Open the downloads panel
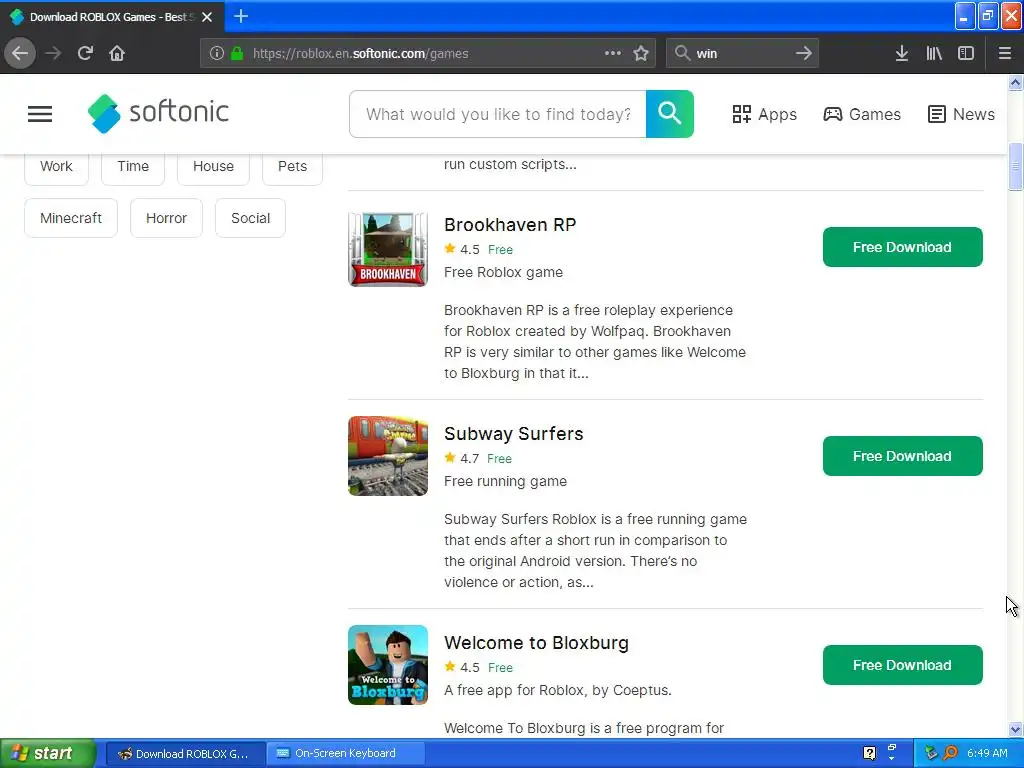 902,53
